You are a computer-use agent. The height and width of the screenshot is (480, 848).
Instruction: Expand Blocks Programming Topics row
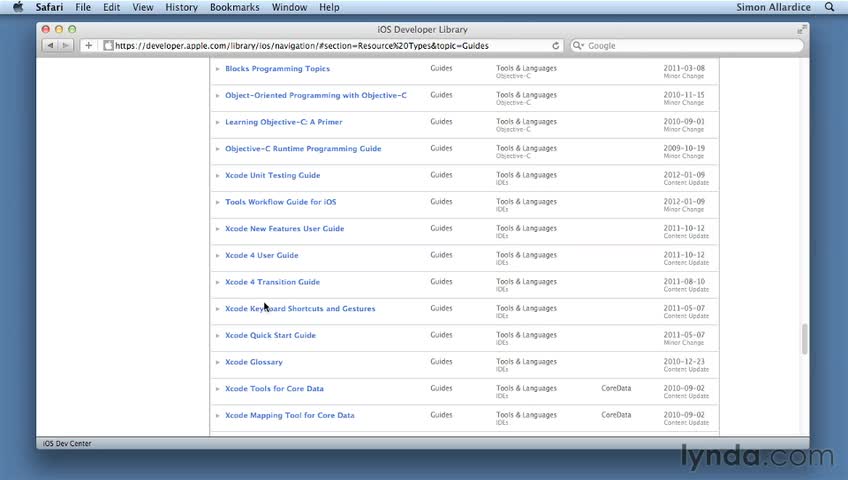[217, 69]
